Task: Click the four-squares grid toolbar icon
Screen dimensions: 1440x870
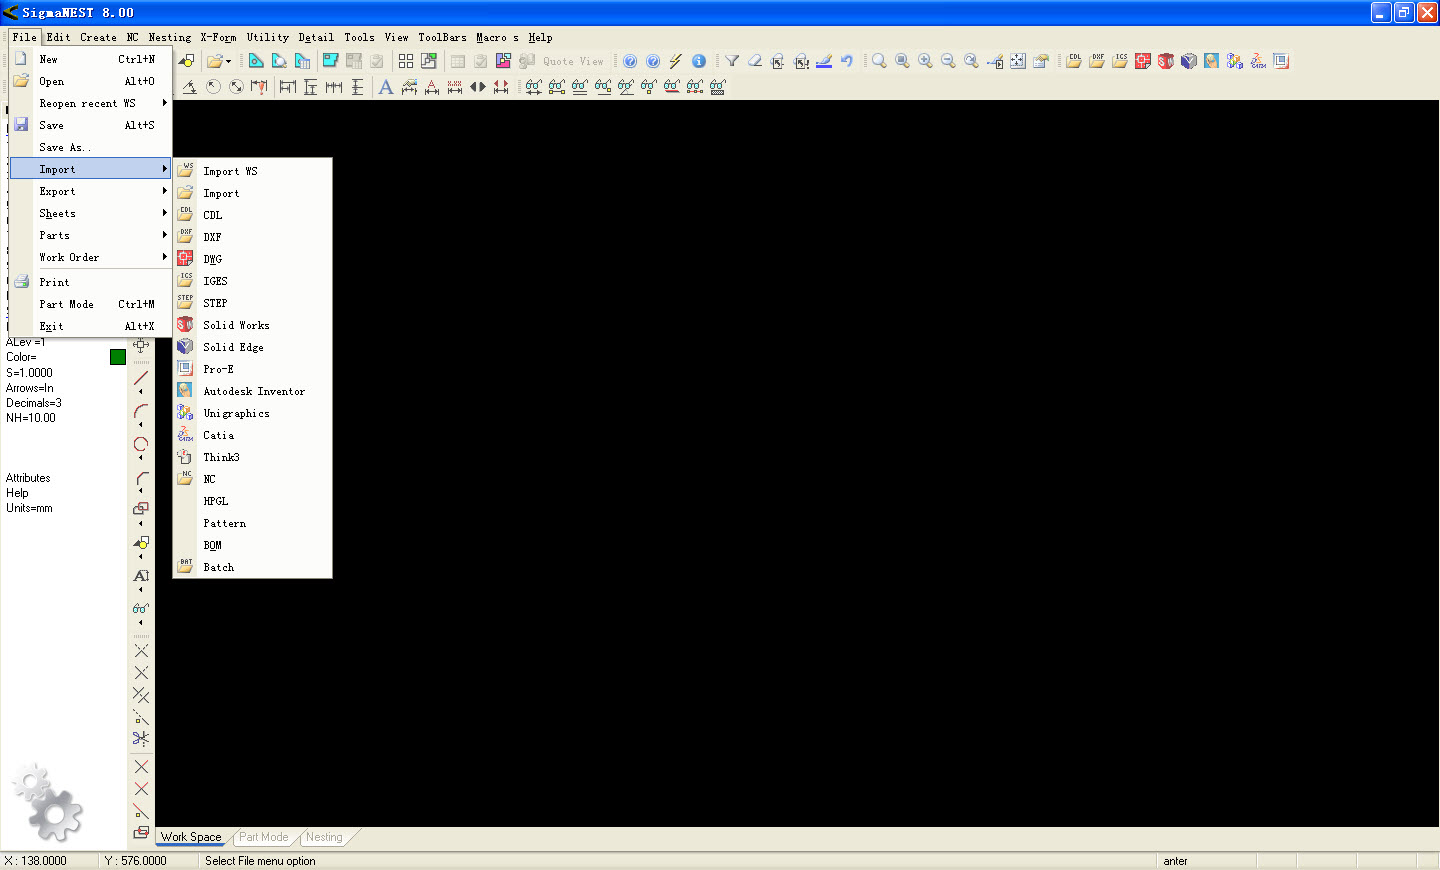Action: click(406, 61)
